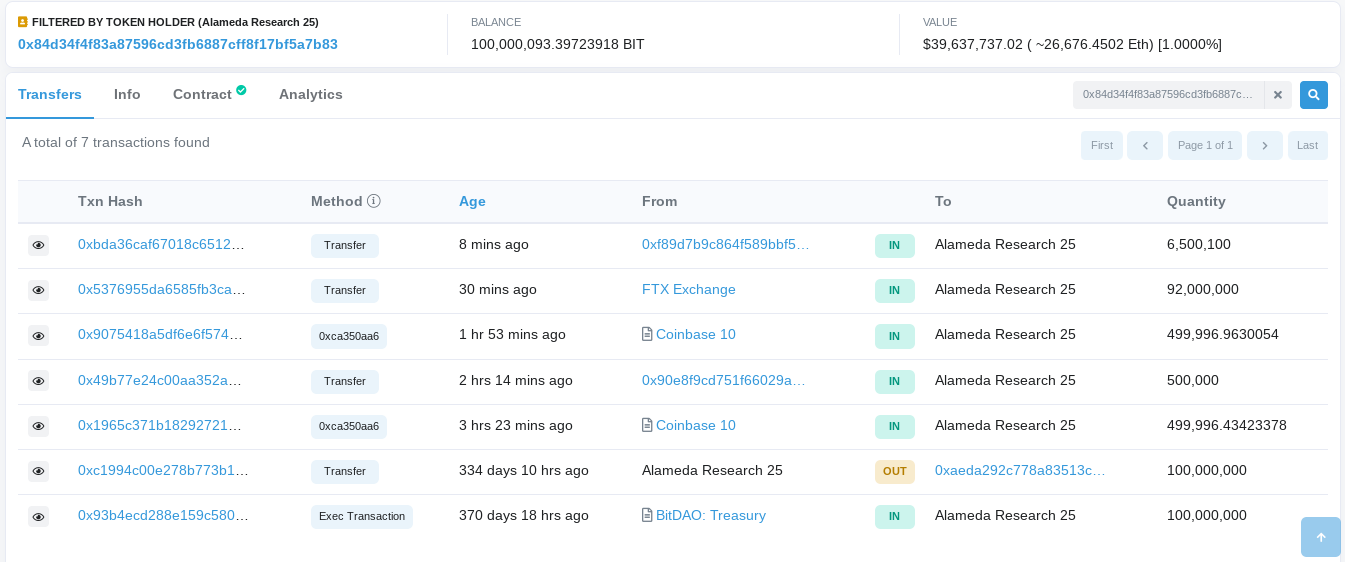Open transaction hash 0xbda36caf67018c6512

point(161,244)
